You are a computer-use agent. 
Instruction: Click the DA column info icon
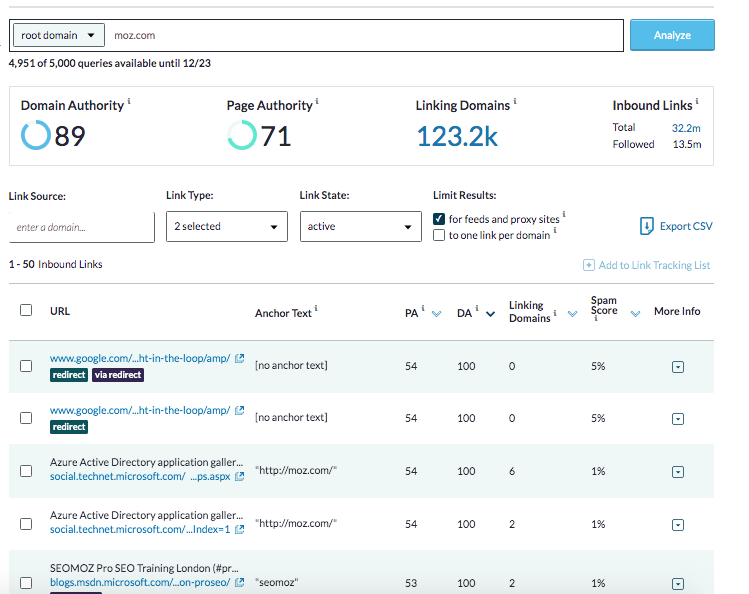pyautogui.click(x=477, y=308)
